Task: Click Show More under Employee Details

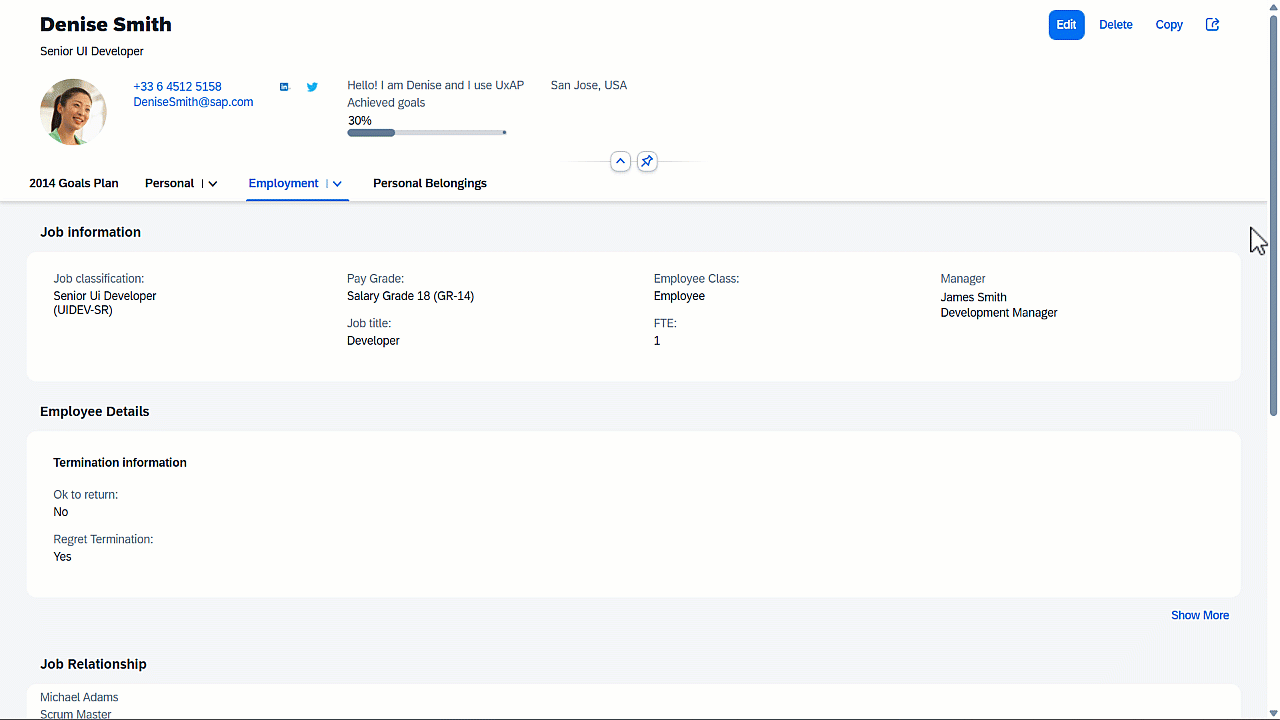Action: (1200, 615)
